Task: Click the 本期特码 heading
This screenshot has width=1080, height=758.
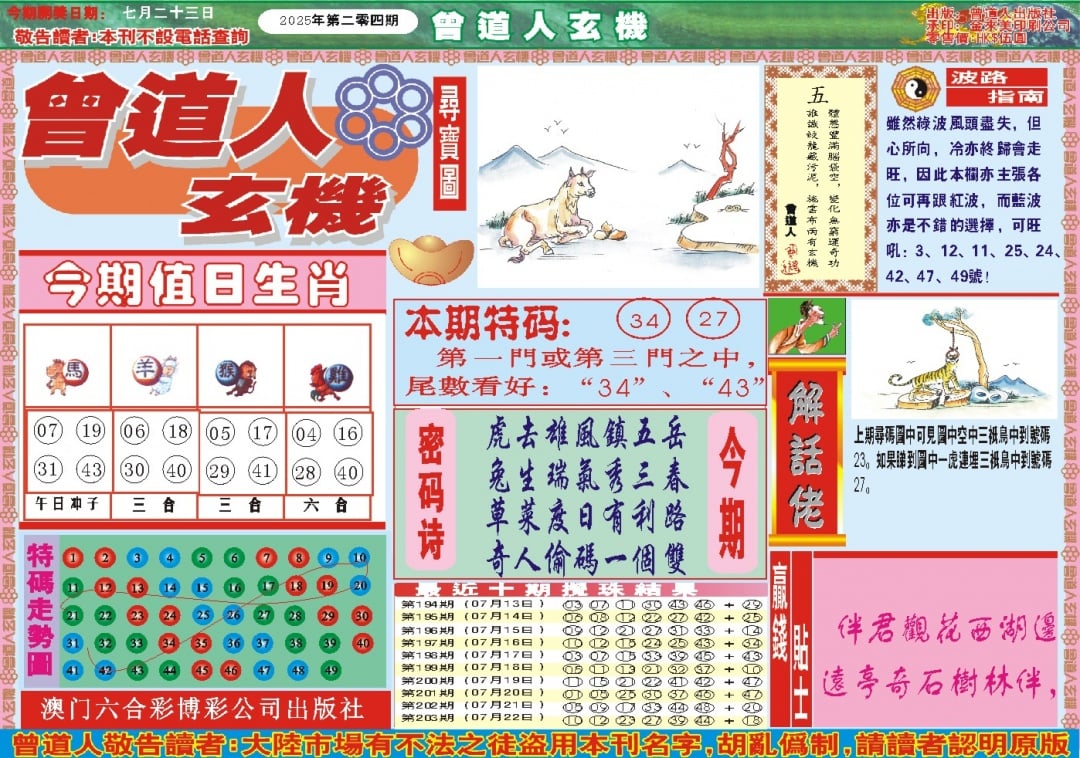Action: coord(488,324)
